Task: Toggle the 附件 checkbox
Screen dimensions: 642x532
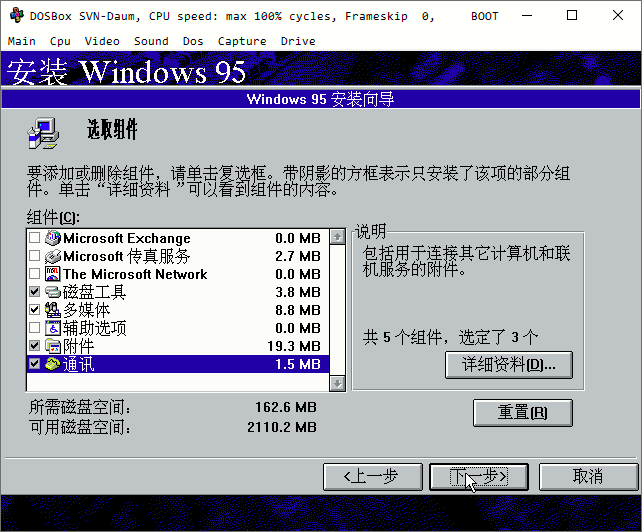Action: (x=34, y=346)
